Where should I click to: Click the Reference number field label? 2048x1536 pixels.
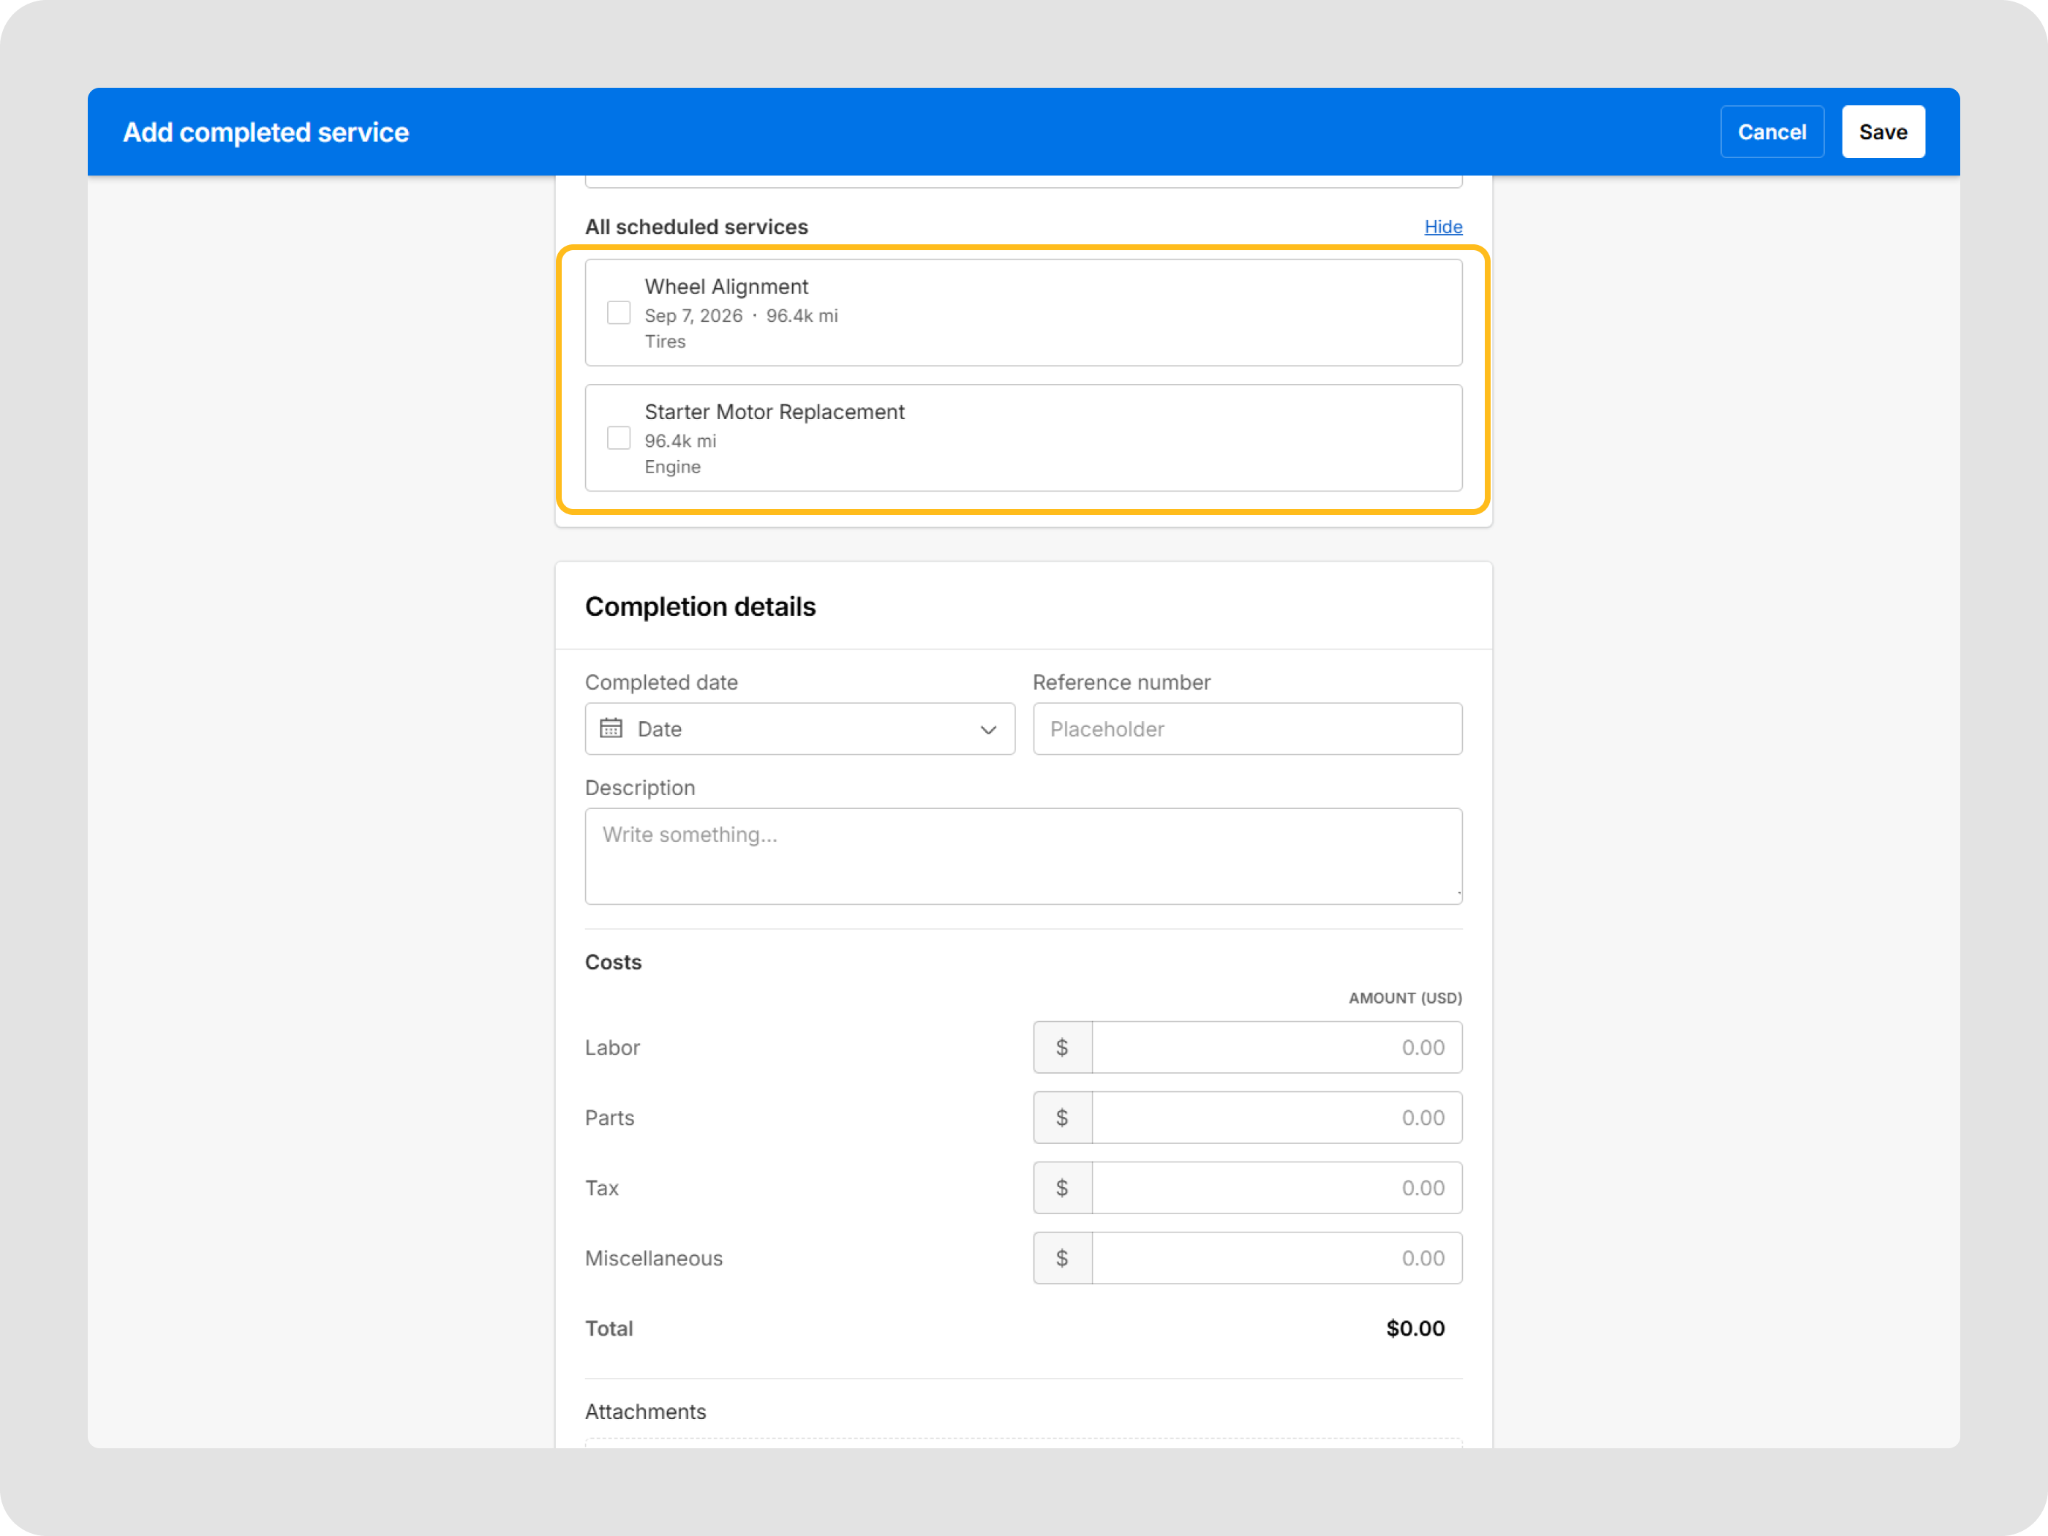pos(1121,682)
